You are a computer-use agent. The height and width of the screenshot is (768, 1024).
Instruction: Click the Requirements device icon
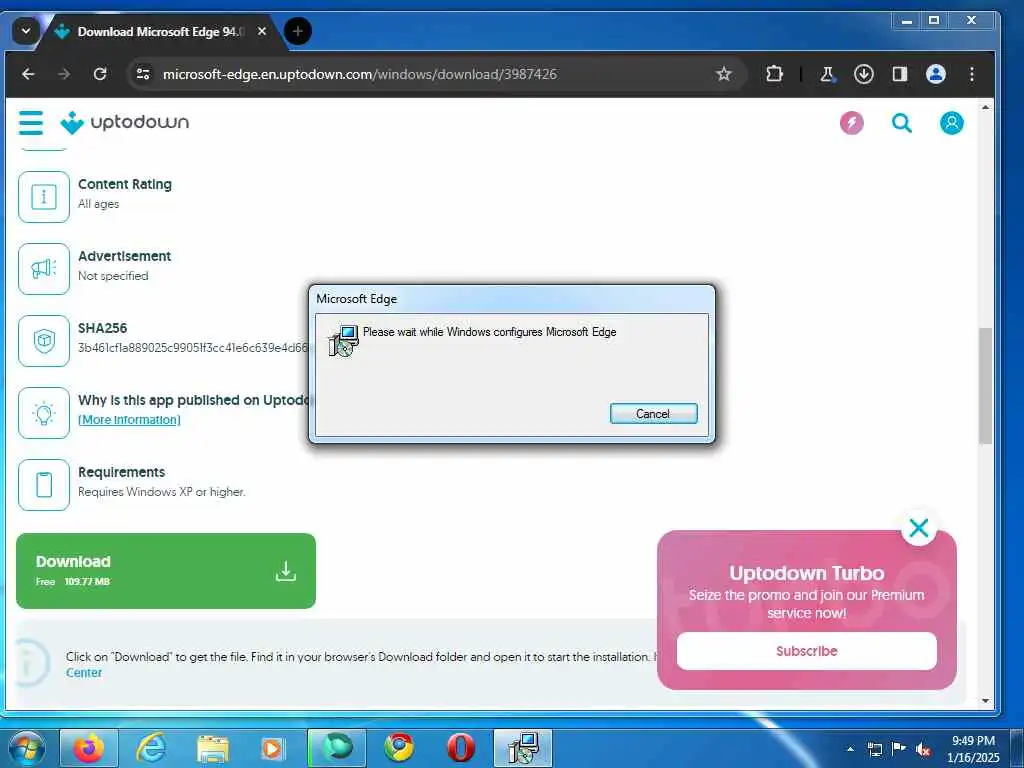pyautogui.click(x=44, y=485)
